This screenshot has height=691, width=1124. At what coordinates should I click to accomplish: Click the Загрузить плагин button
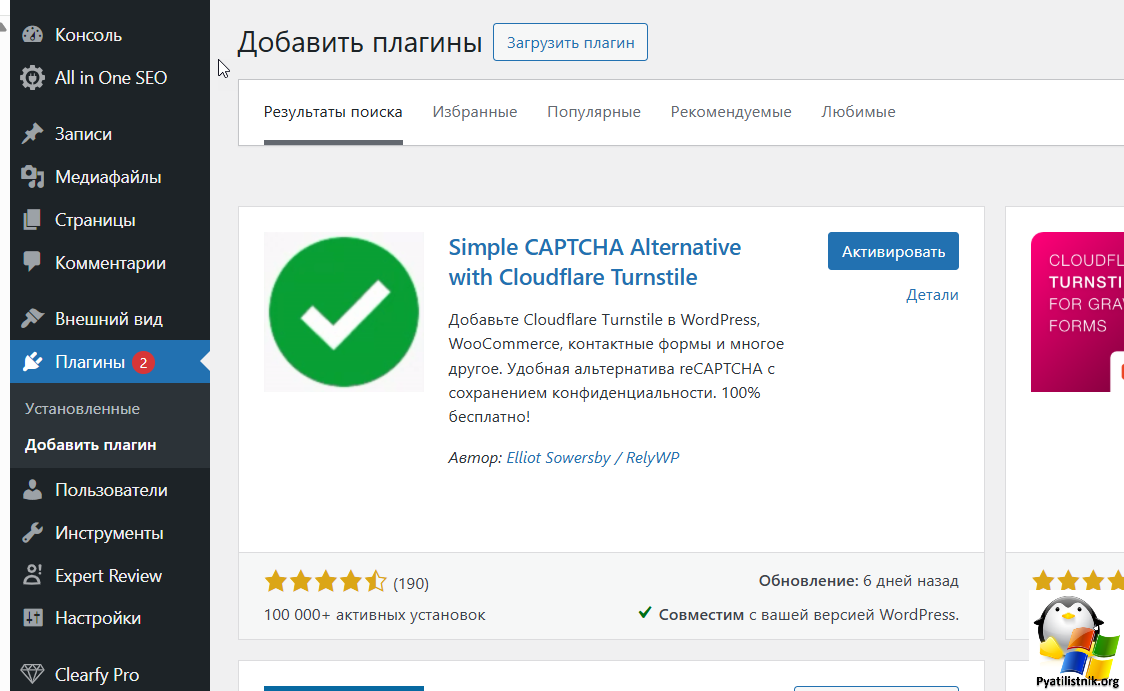[x=571, y=42]
